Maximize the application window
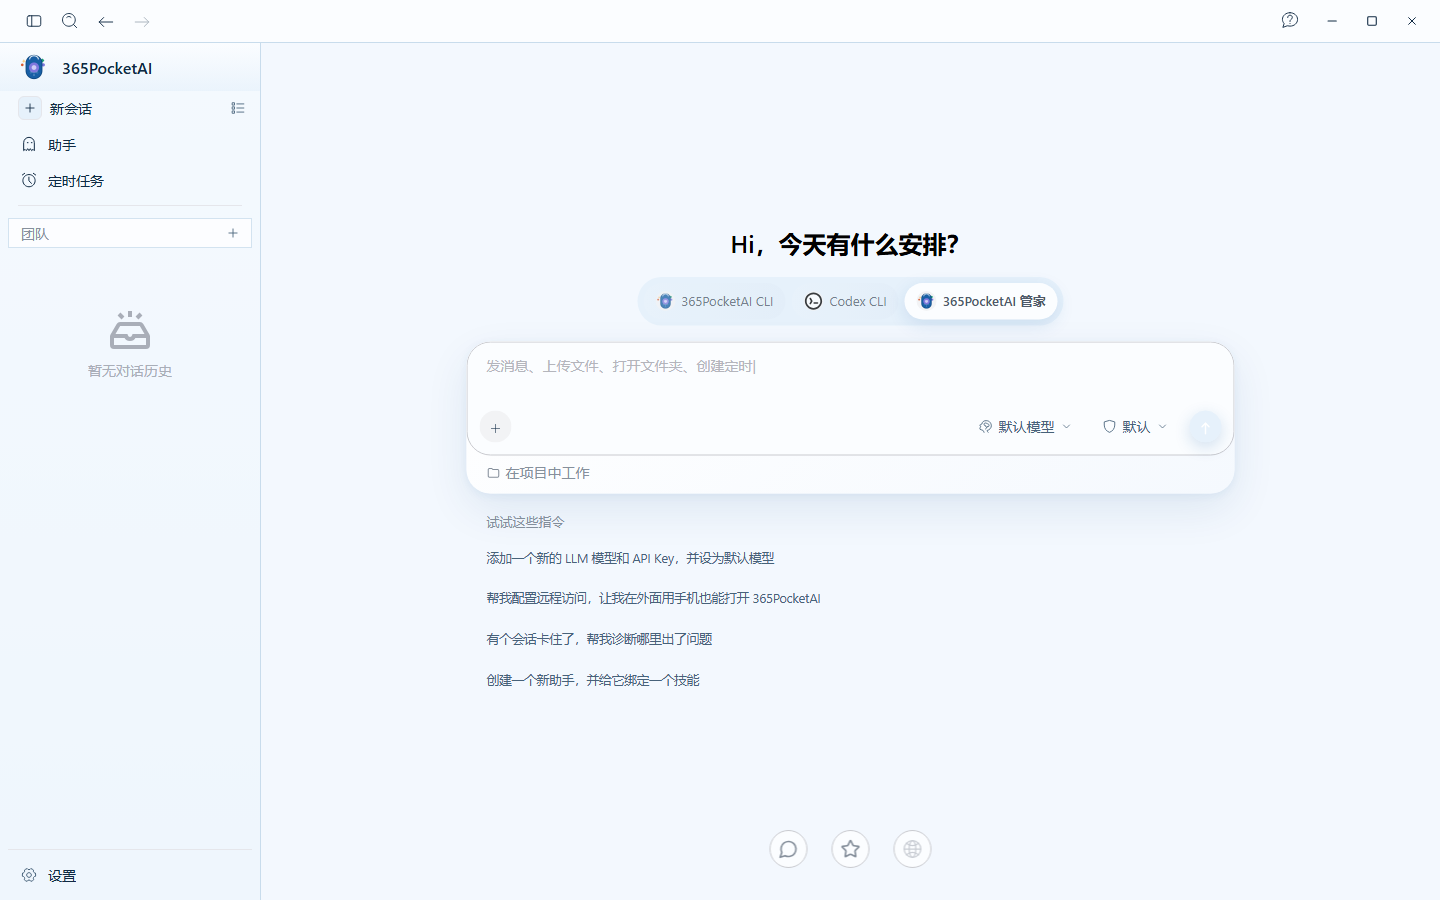This screenshot has height=900, width=1440. 1372,21
